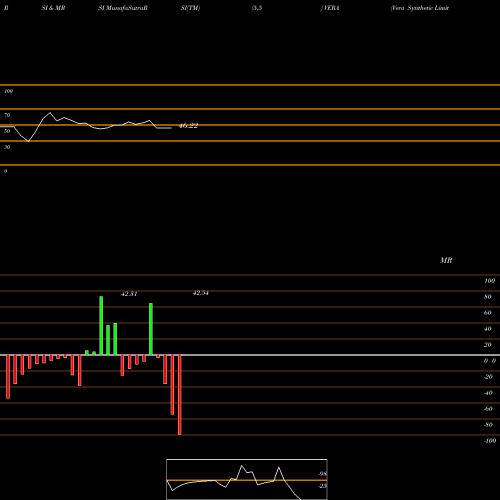Click the RSI axis label 70
Screen dimensions: 500x500
[7, 115]
